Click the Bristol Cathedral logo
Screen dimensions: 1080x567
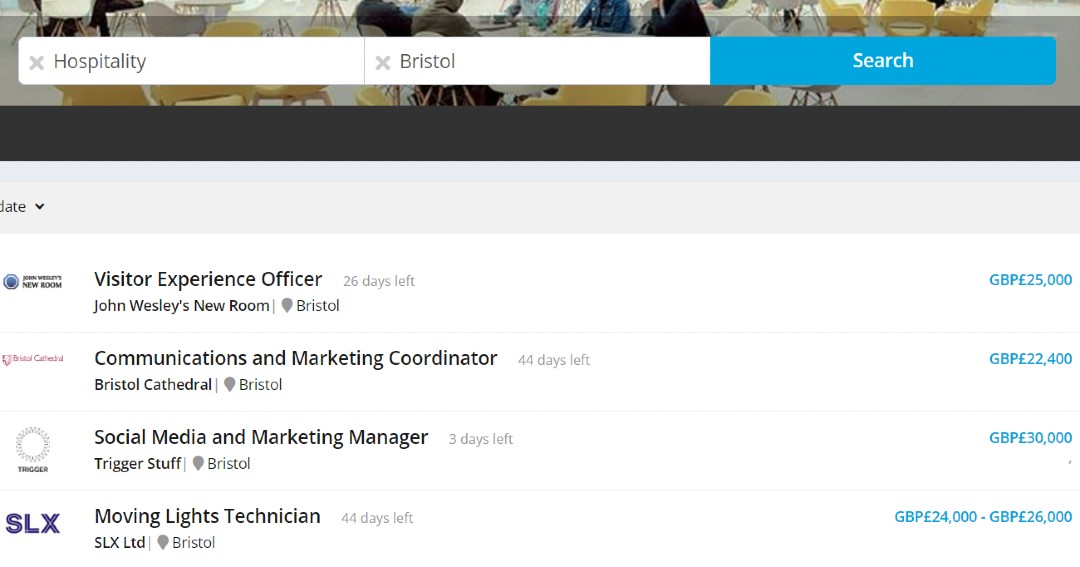tap(33, 359)
